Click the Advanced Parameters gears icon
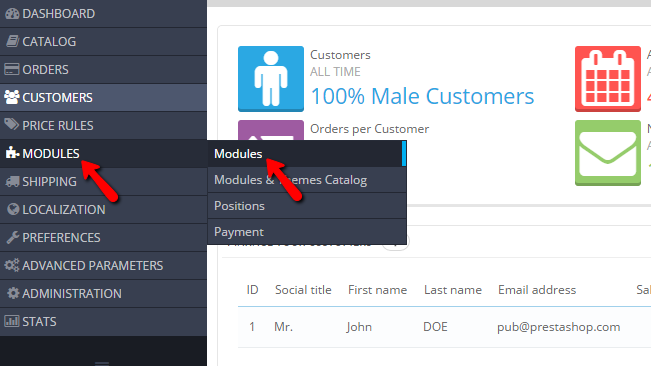651x366 pixels. coord(12,265)
